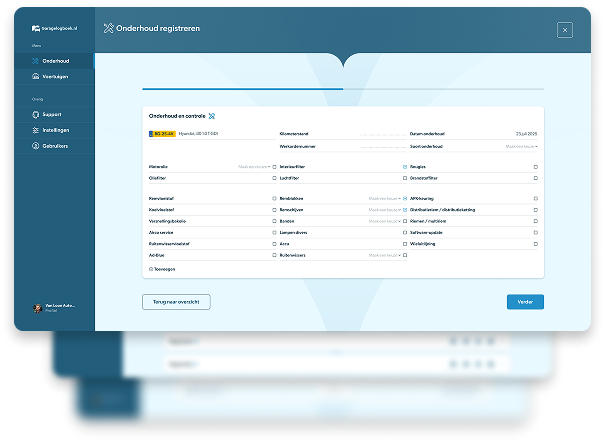This screenshot has width=605, height=440.
Task: Click the blue step progress bar
Action: [242, 89]
